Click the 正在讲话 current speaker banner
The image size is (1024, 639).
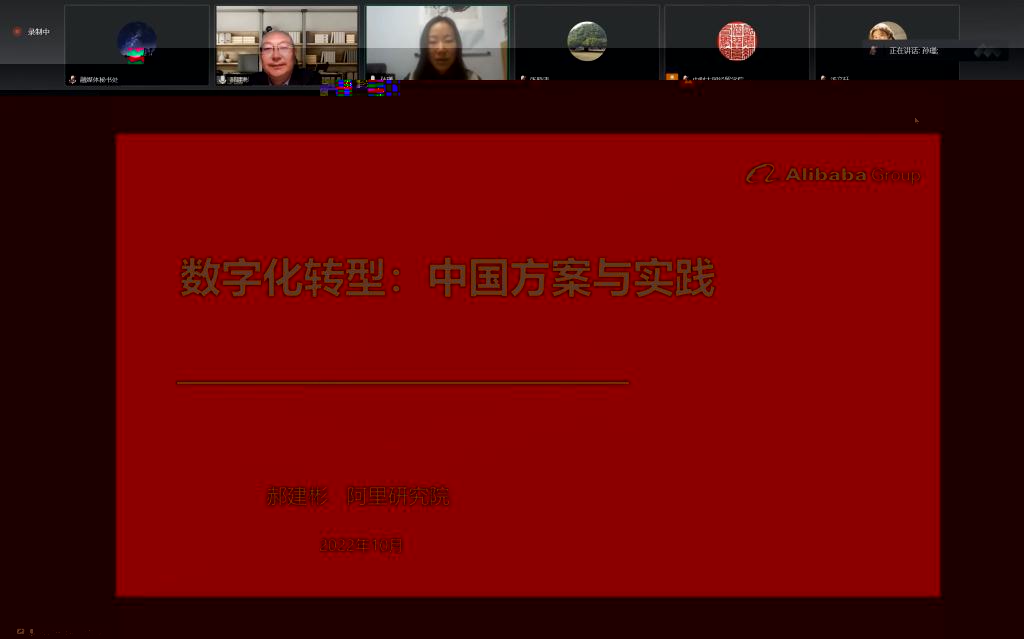tap(934, 50)
